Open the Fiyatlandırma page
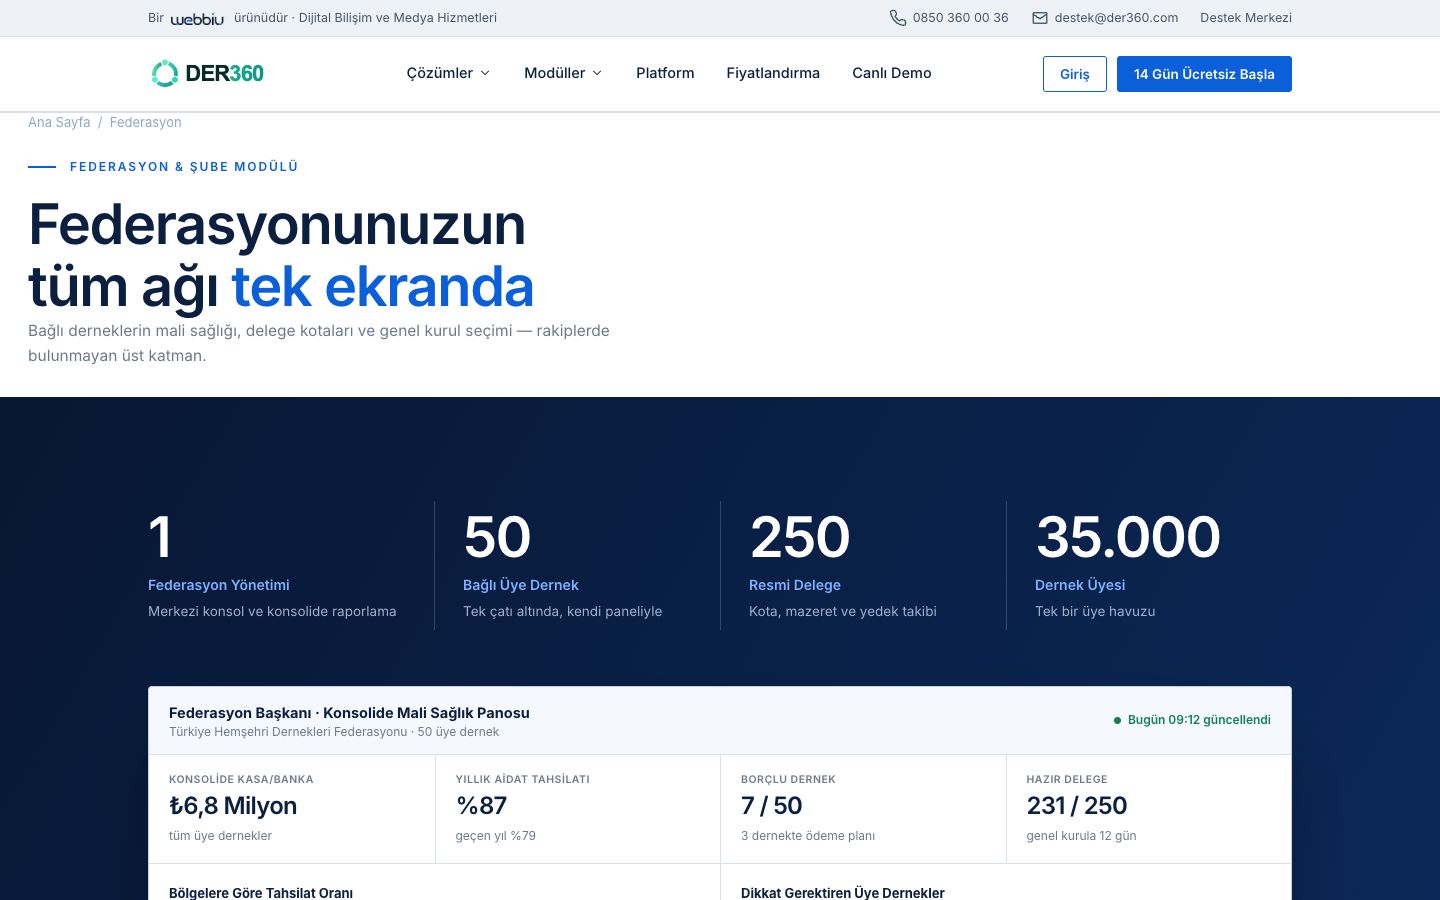The width and height of the screenshot is (1440, 900). [x=773, y=73]
